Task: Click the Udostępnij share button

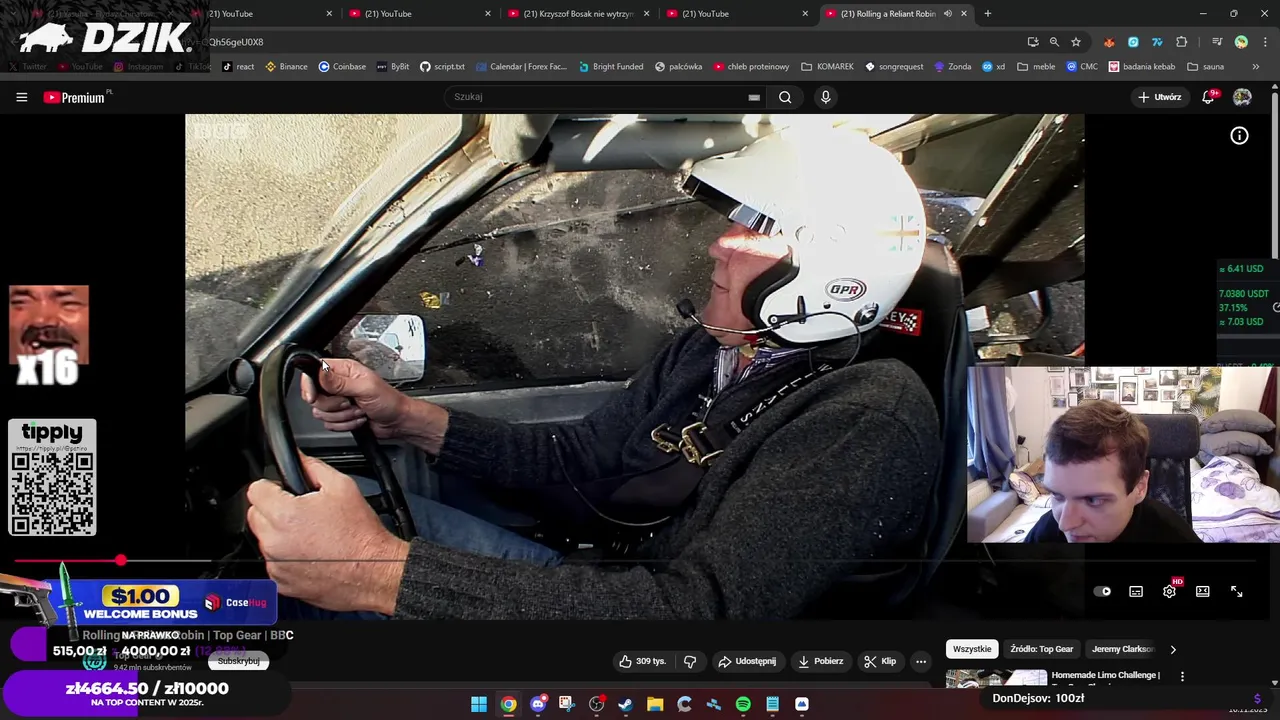Action: click(x=747, y=661)
